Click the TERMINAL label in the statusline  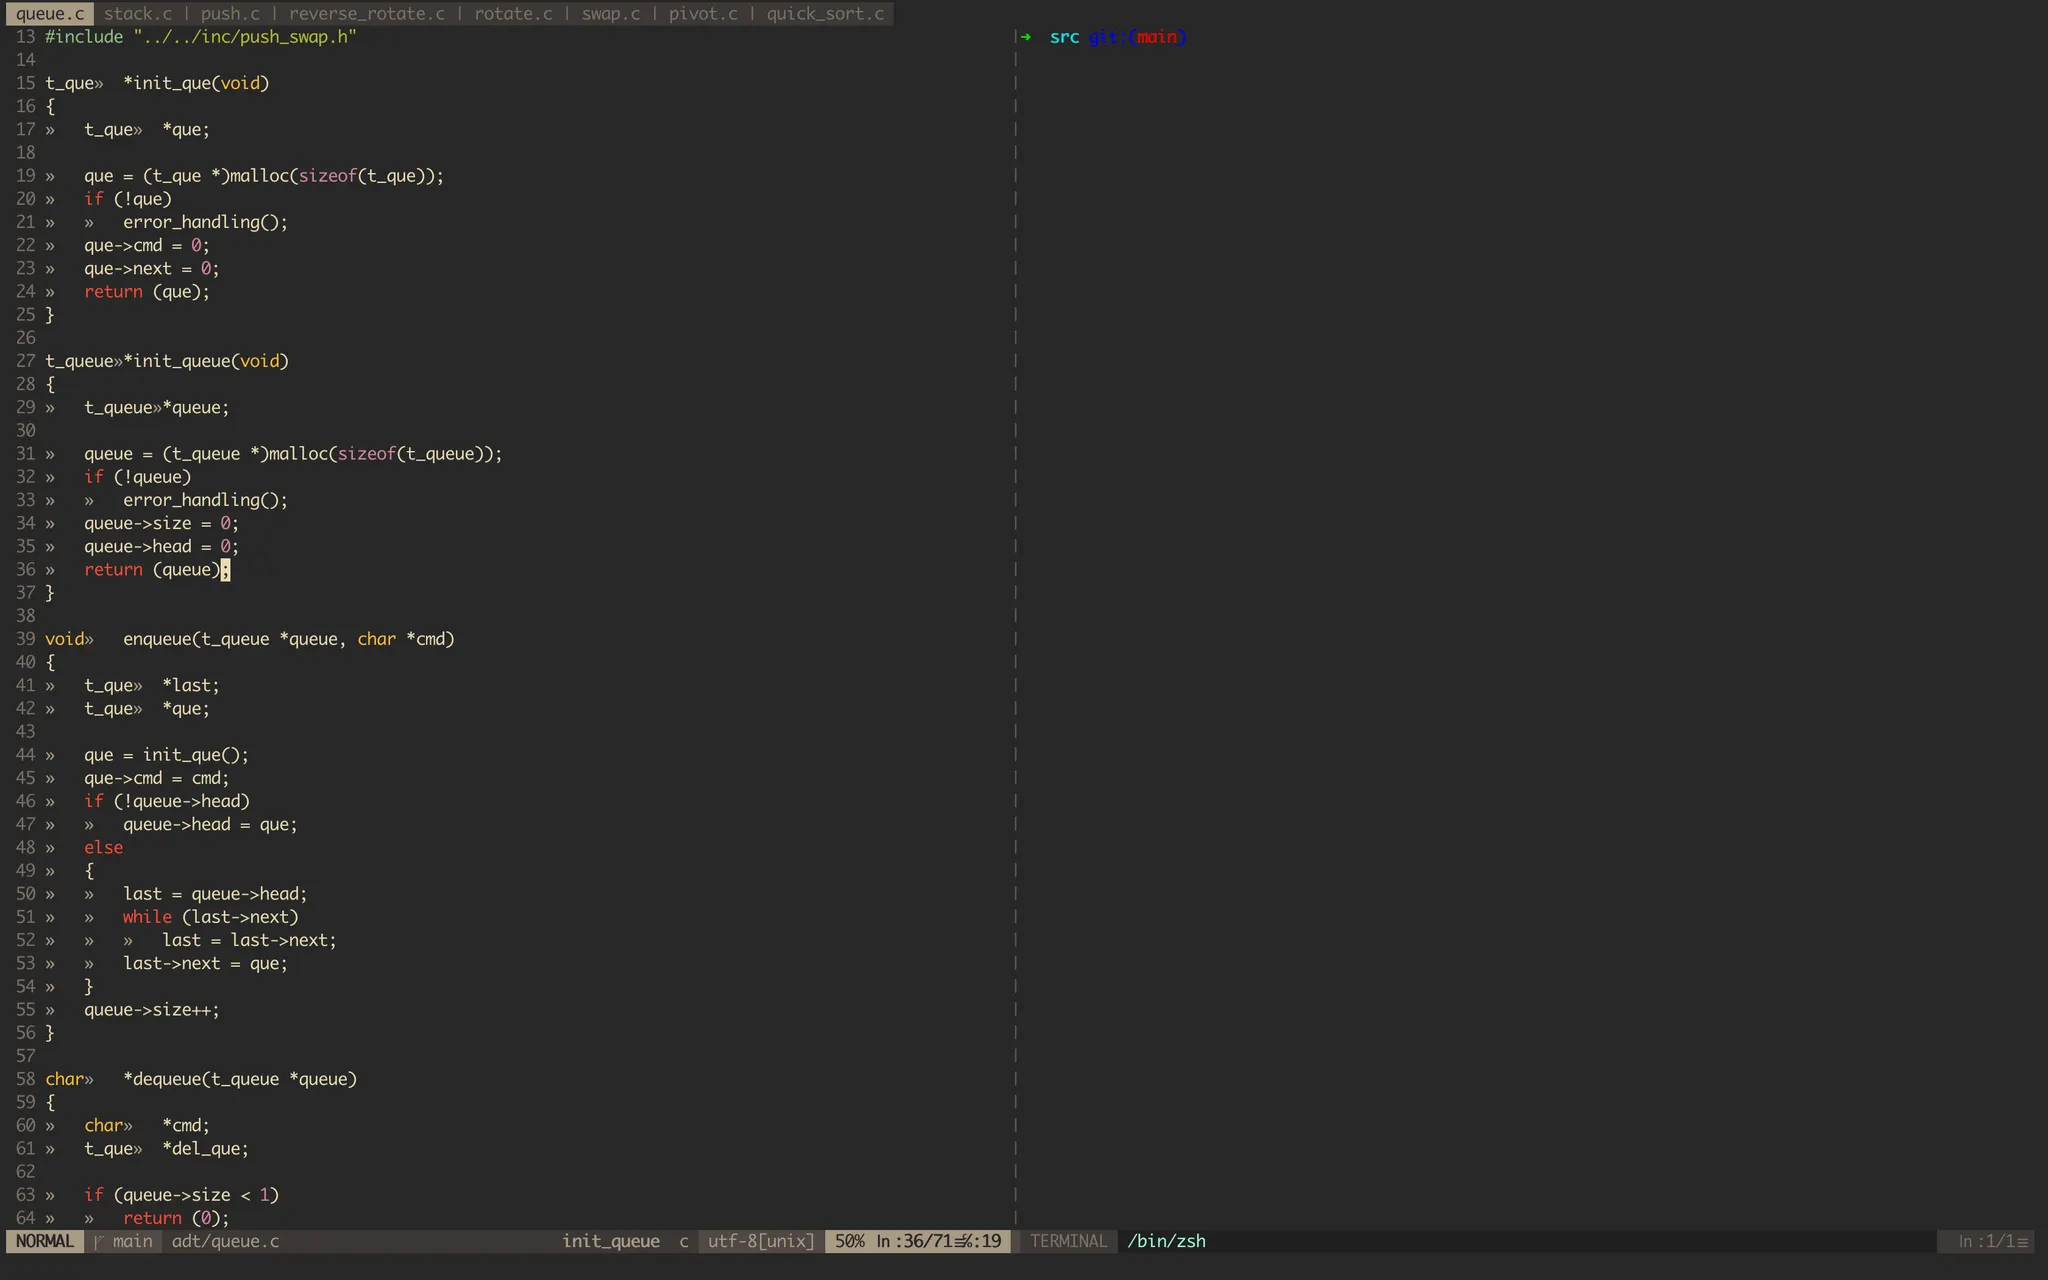point(1068,1241)
